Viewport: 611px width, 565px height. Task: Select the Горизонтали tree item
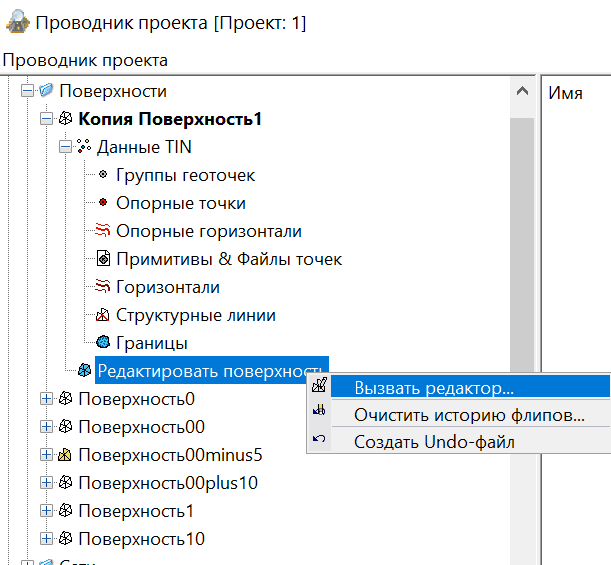pyautogui.click(x=168, y=287)
